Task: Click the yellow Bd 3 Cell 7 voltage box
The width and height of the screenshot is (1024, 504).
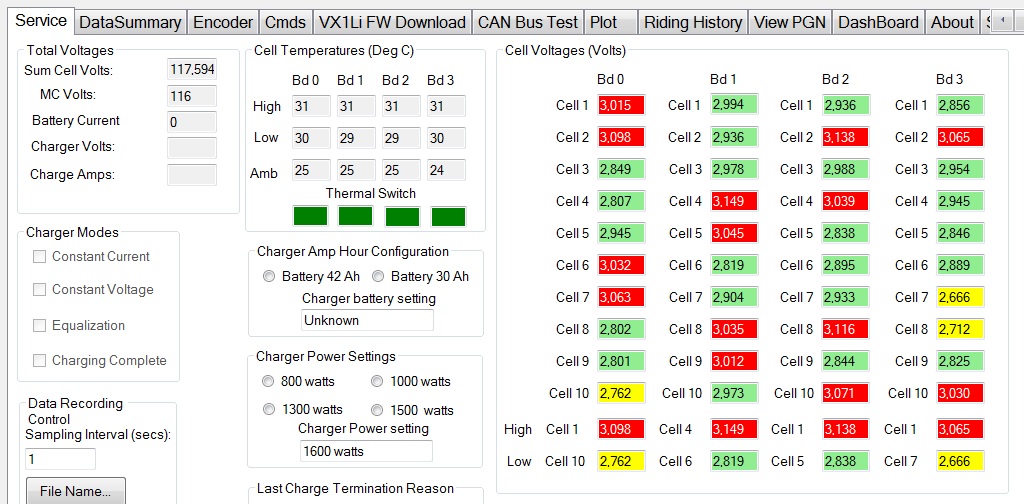Action: pyautogui.click(x=960, y=298)
